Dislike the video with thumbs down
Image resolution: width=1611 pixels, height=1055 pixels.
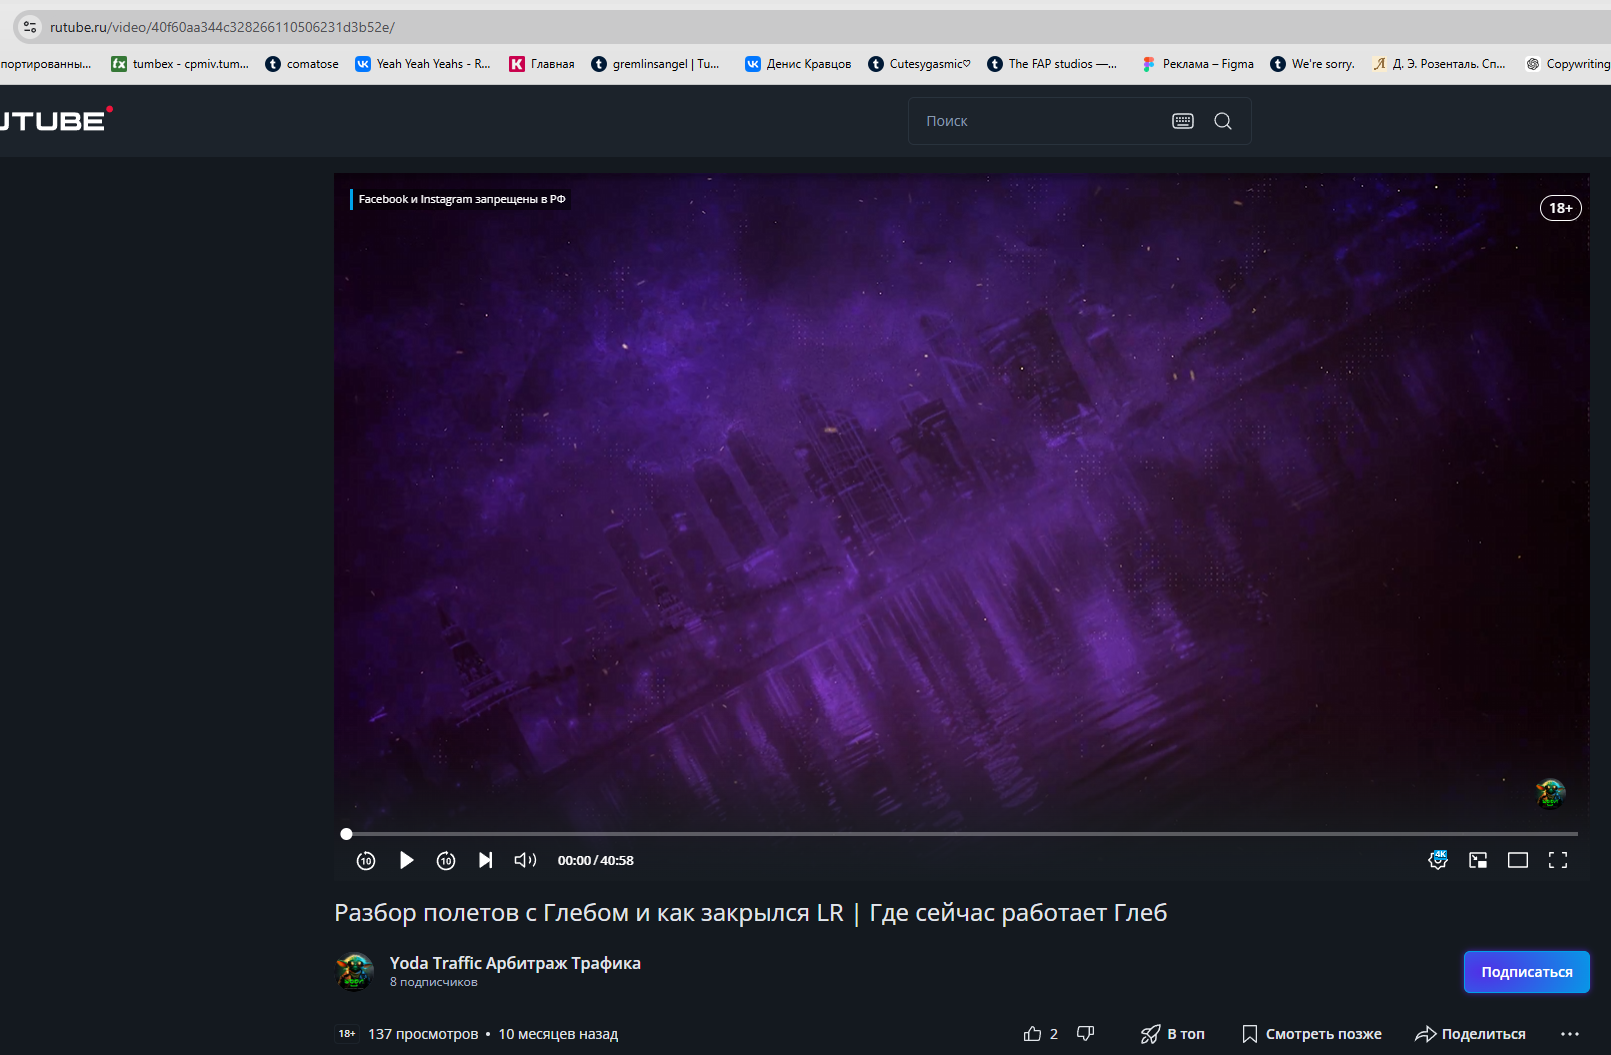(1086, 1034)
